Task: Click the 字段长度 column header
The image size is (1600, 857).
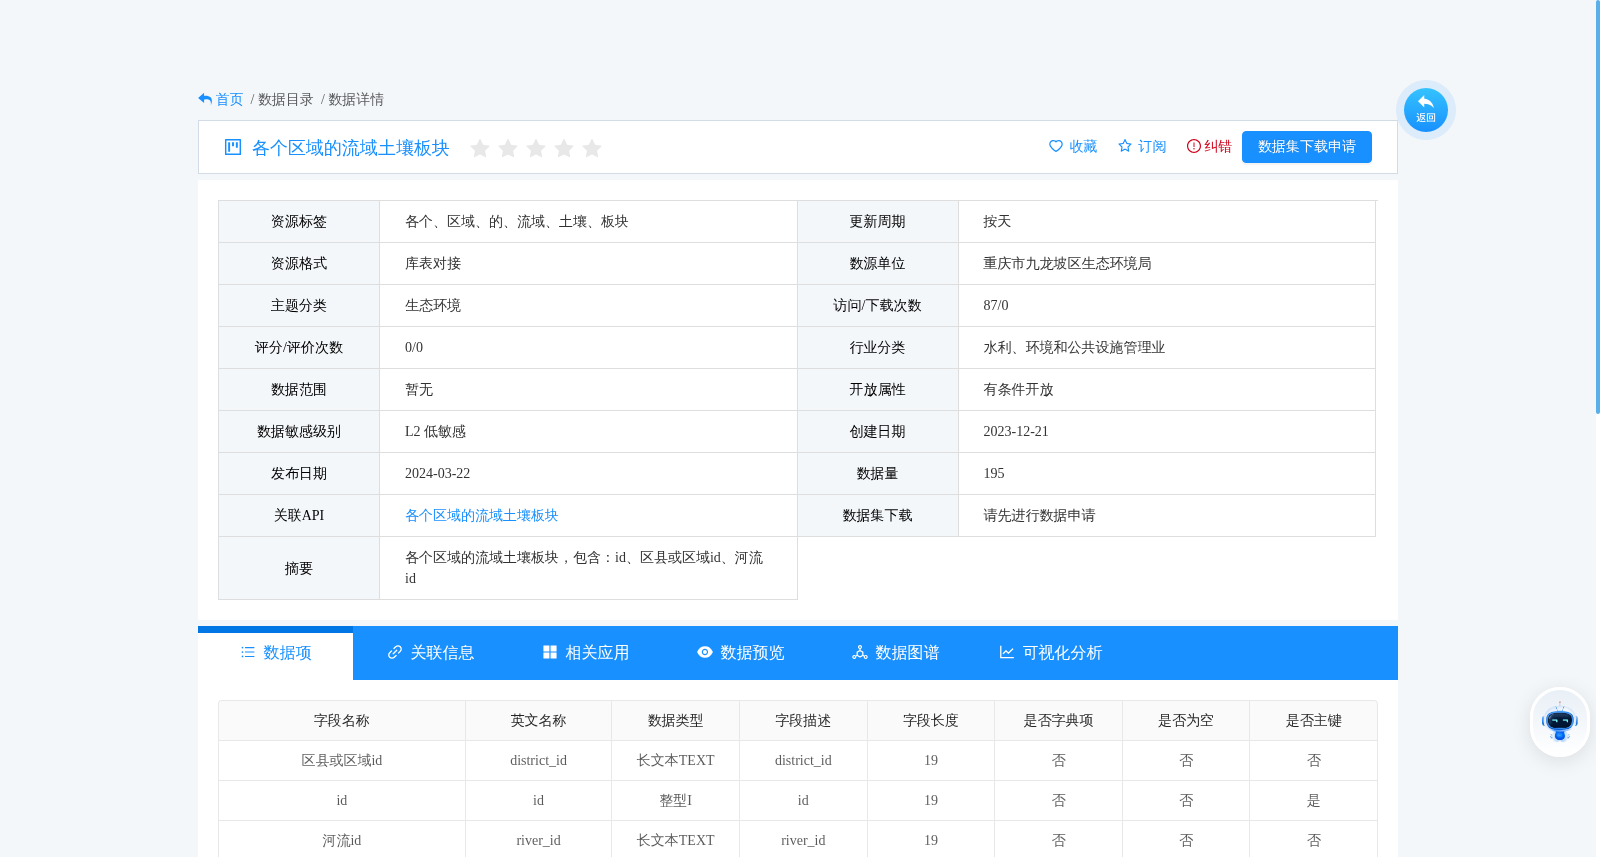Action: point(931,720)
